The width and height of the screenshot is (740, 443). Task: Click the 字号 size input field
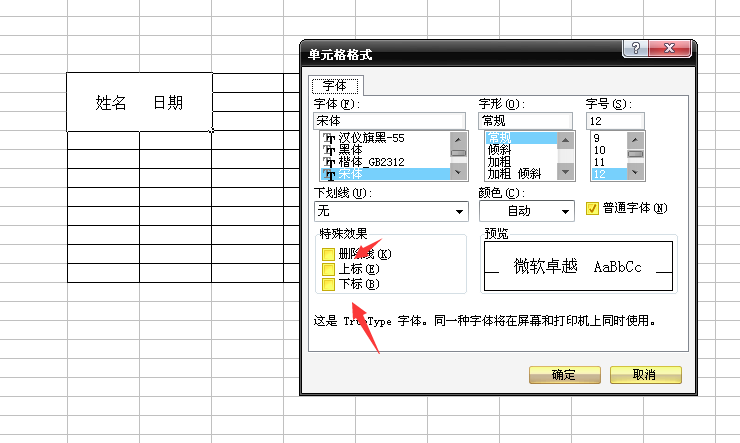click(x=615, y=121)
